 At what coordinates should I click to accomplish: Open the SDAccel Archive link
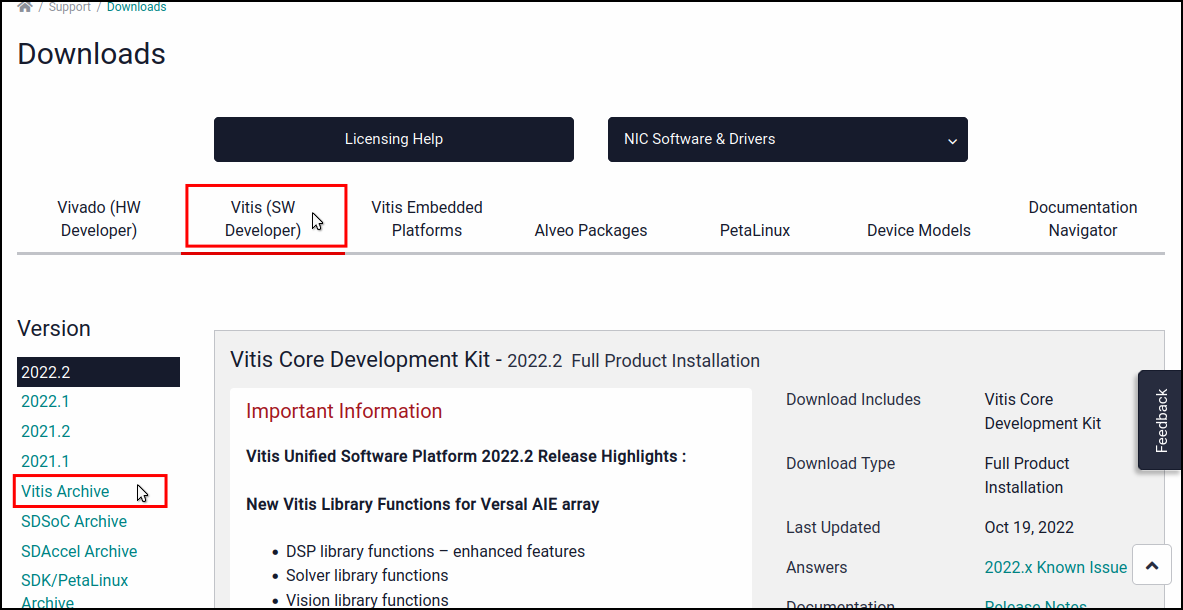pyautogui.click(x=79, y=551)
